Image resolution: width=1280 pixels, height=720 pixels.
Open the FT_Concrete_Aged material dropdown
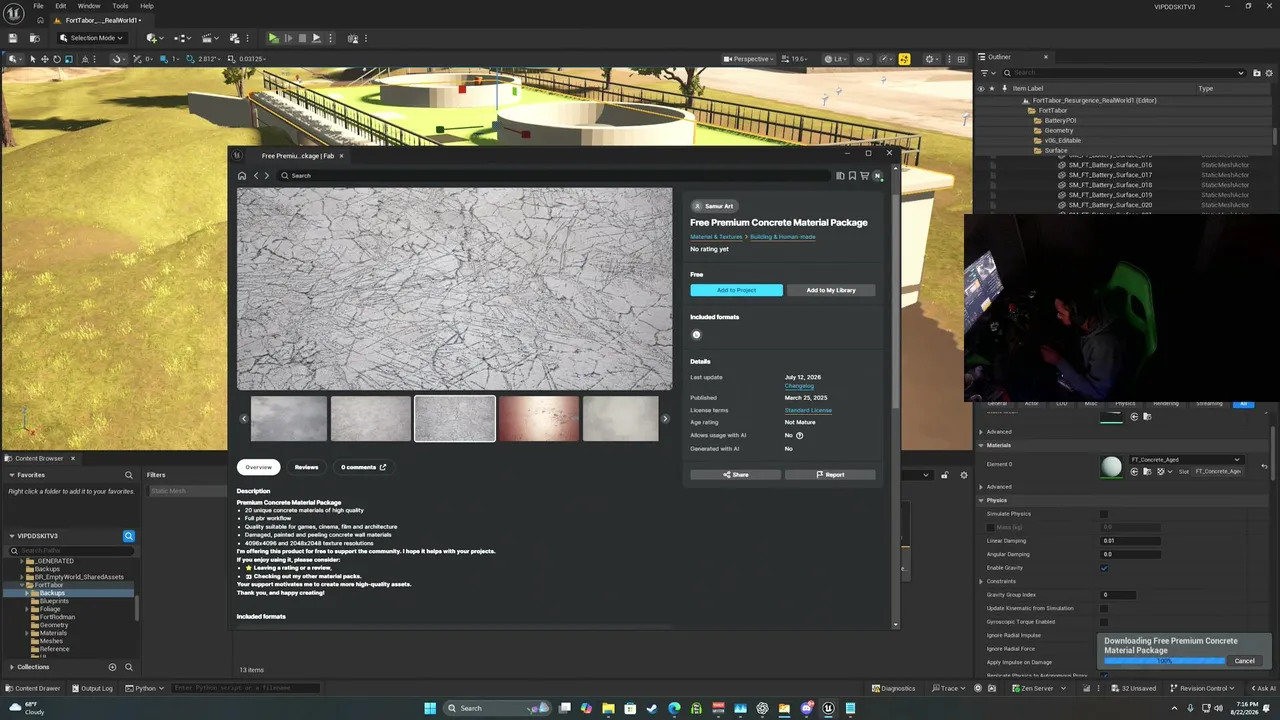(x=1185, y=460)
